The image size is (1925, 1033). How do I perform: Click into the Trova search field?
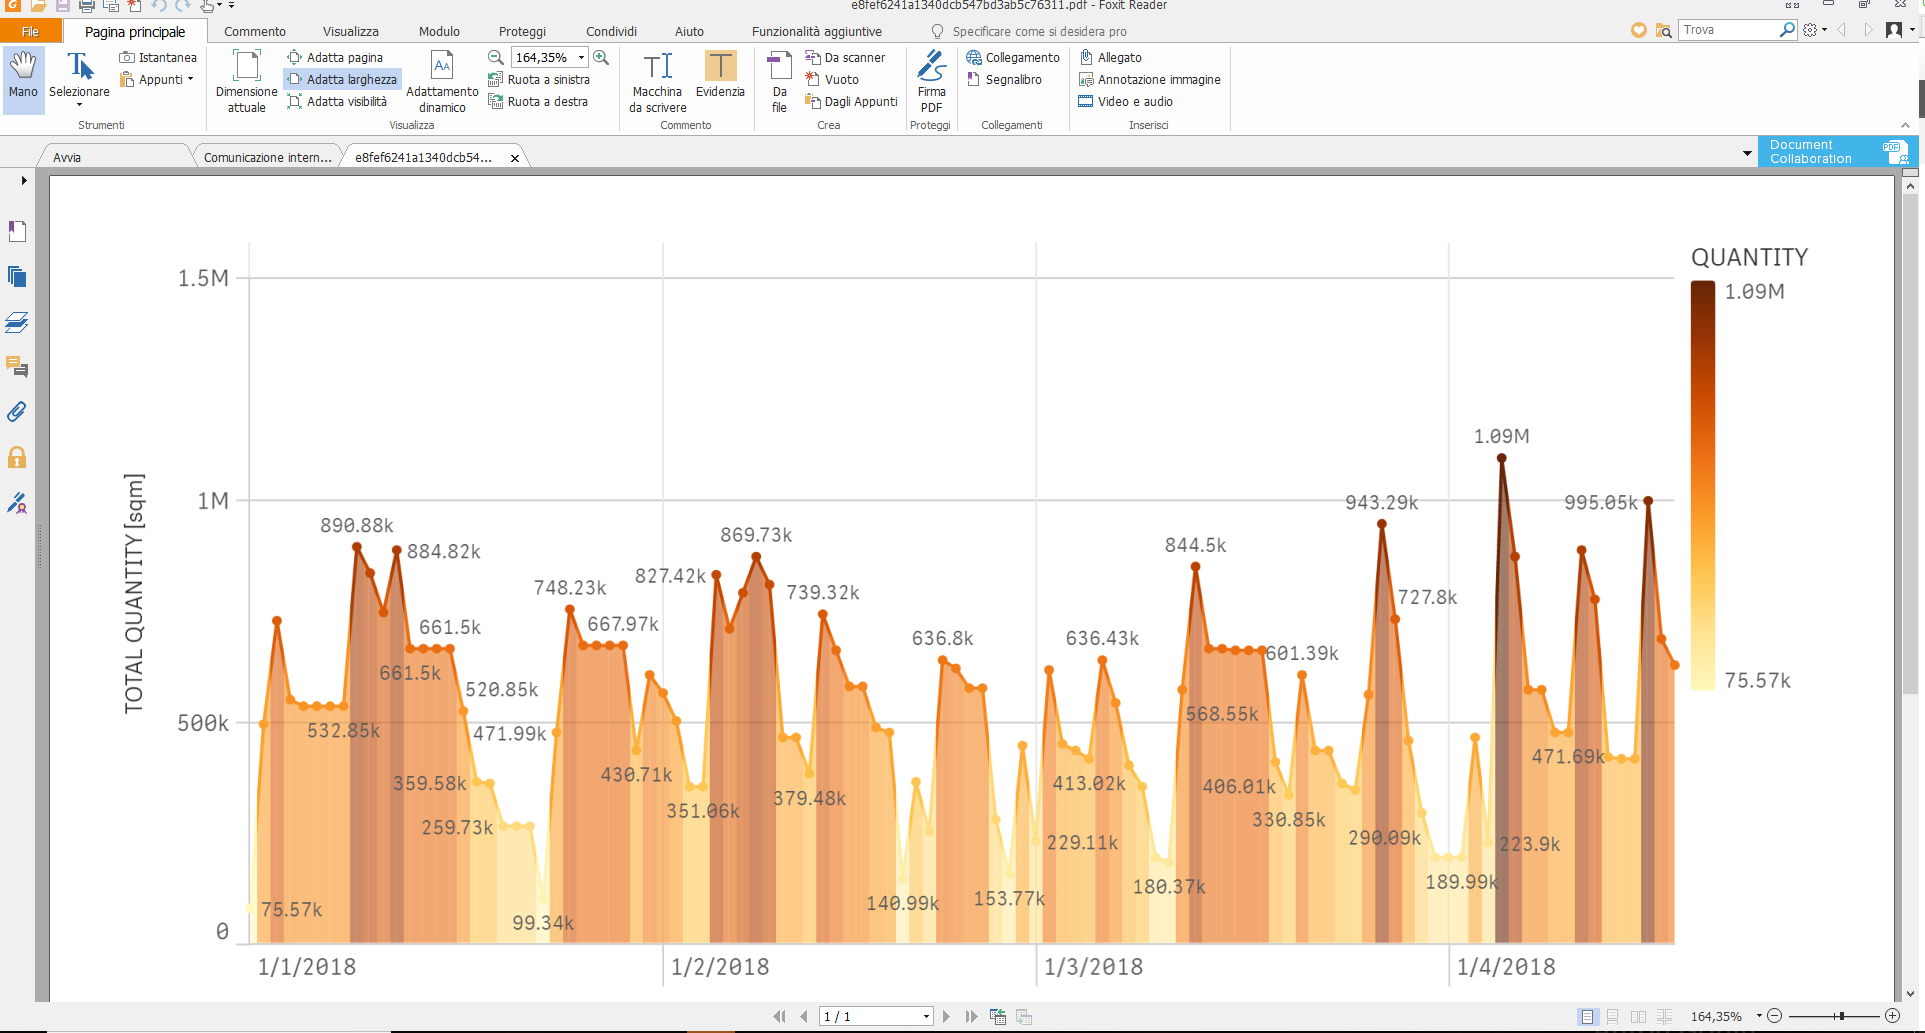tap(1728, 30)
